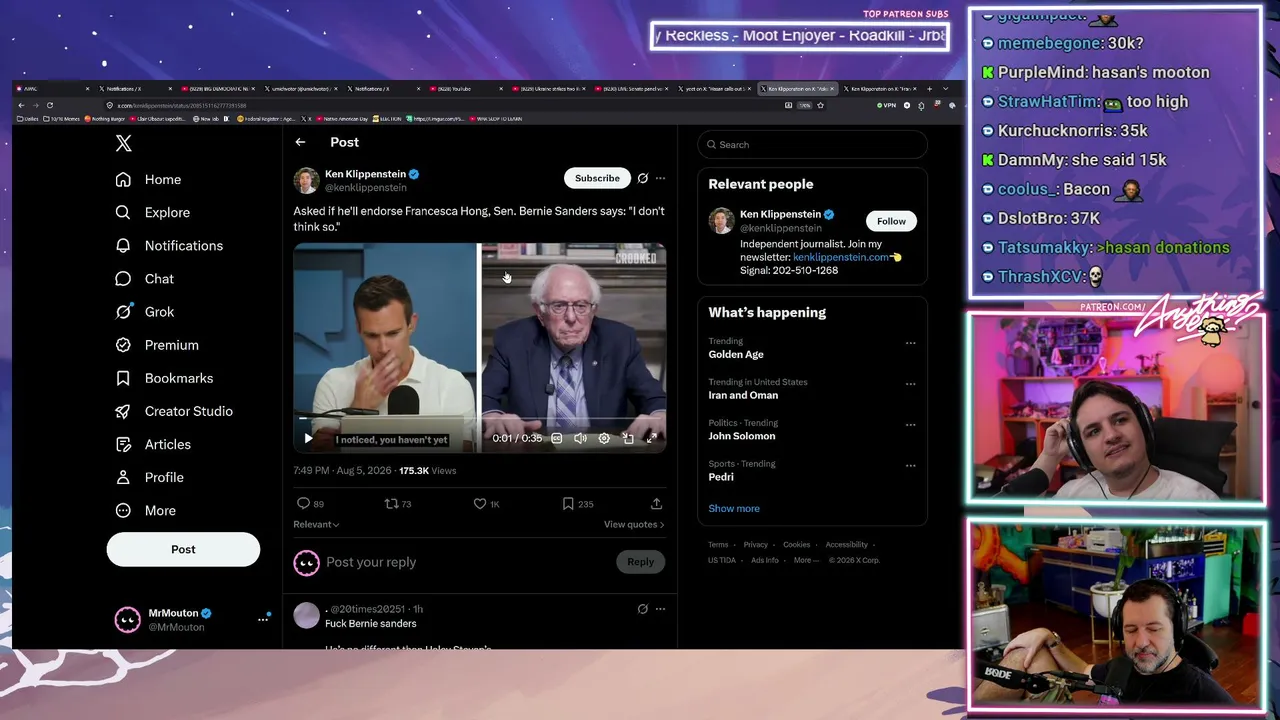Share the post using the share icon

tap(656, 504)
